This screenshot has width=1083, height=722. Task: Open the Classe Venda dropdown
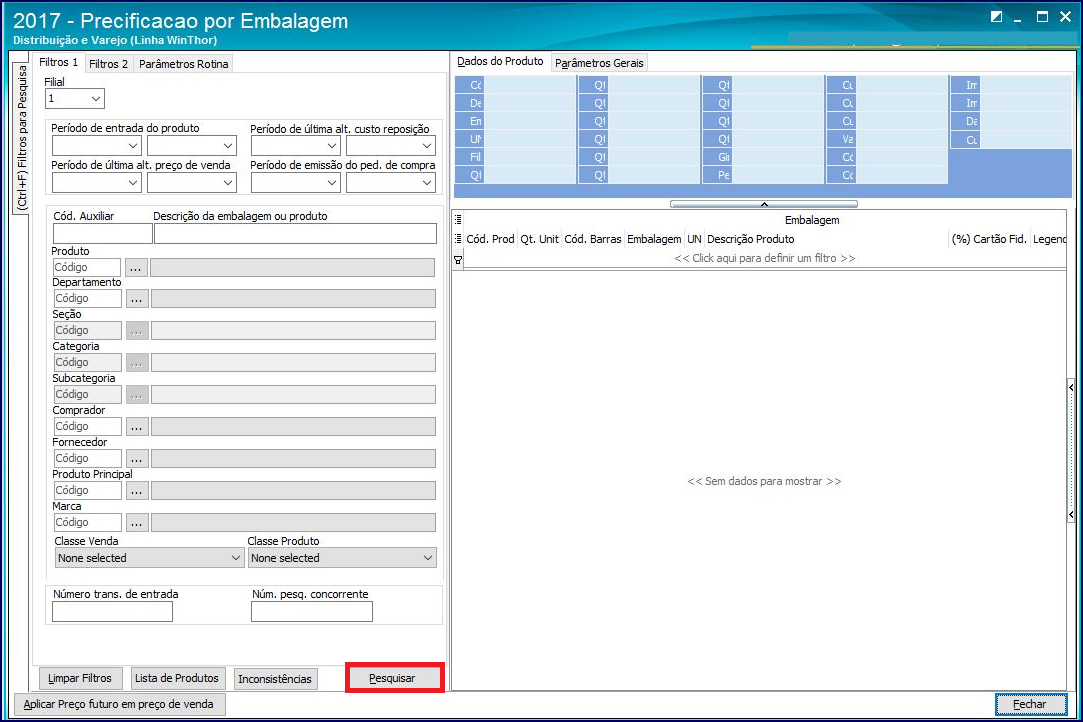point(149,558)
